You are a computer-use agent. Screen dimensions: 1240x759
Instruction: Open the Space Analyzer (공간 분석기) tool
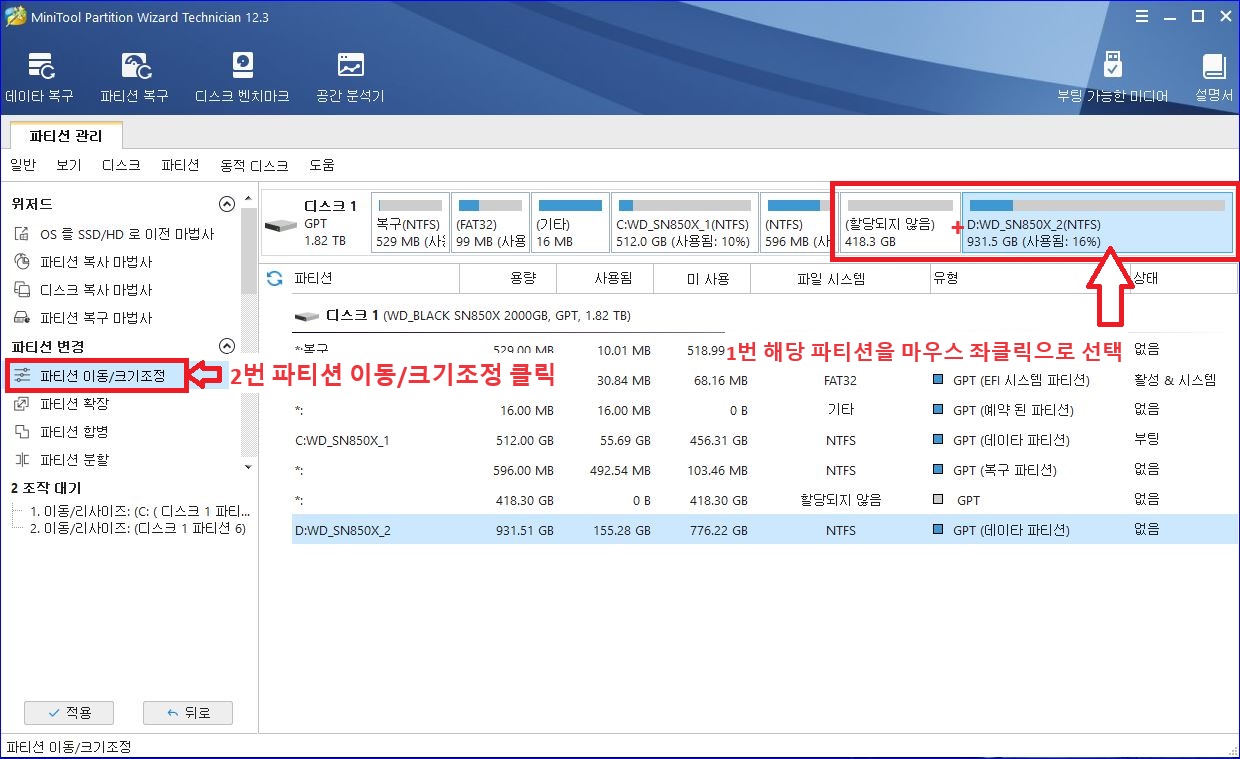[x=350, y=78]
